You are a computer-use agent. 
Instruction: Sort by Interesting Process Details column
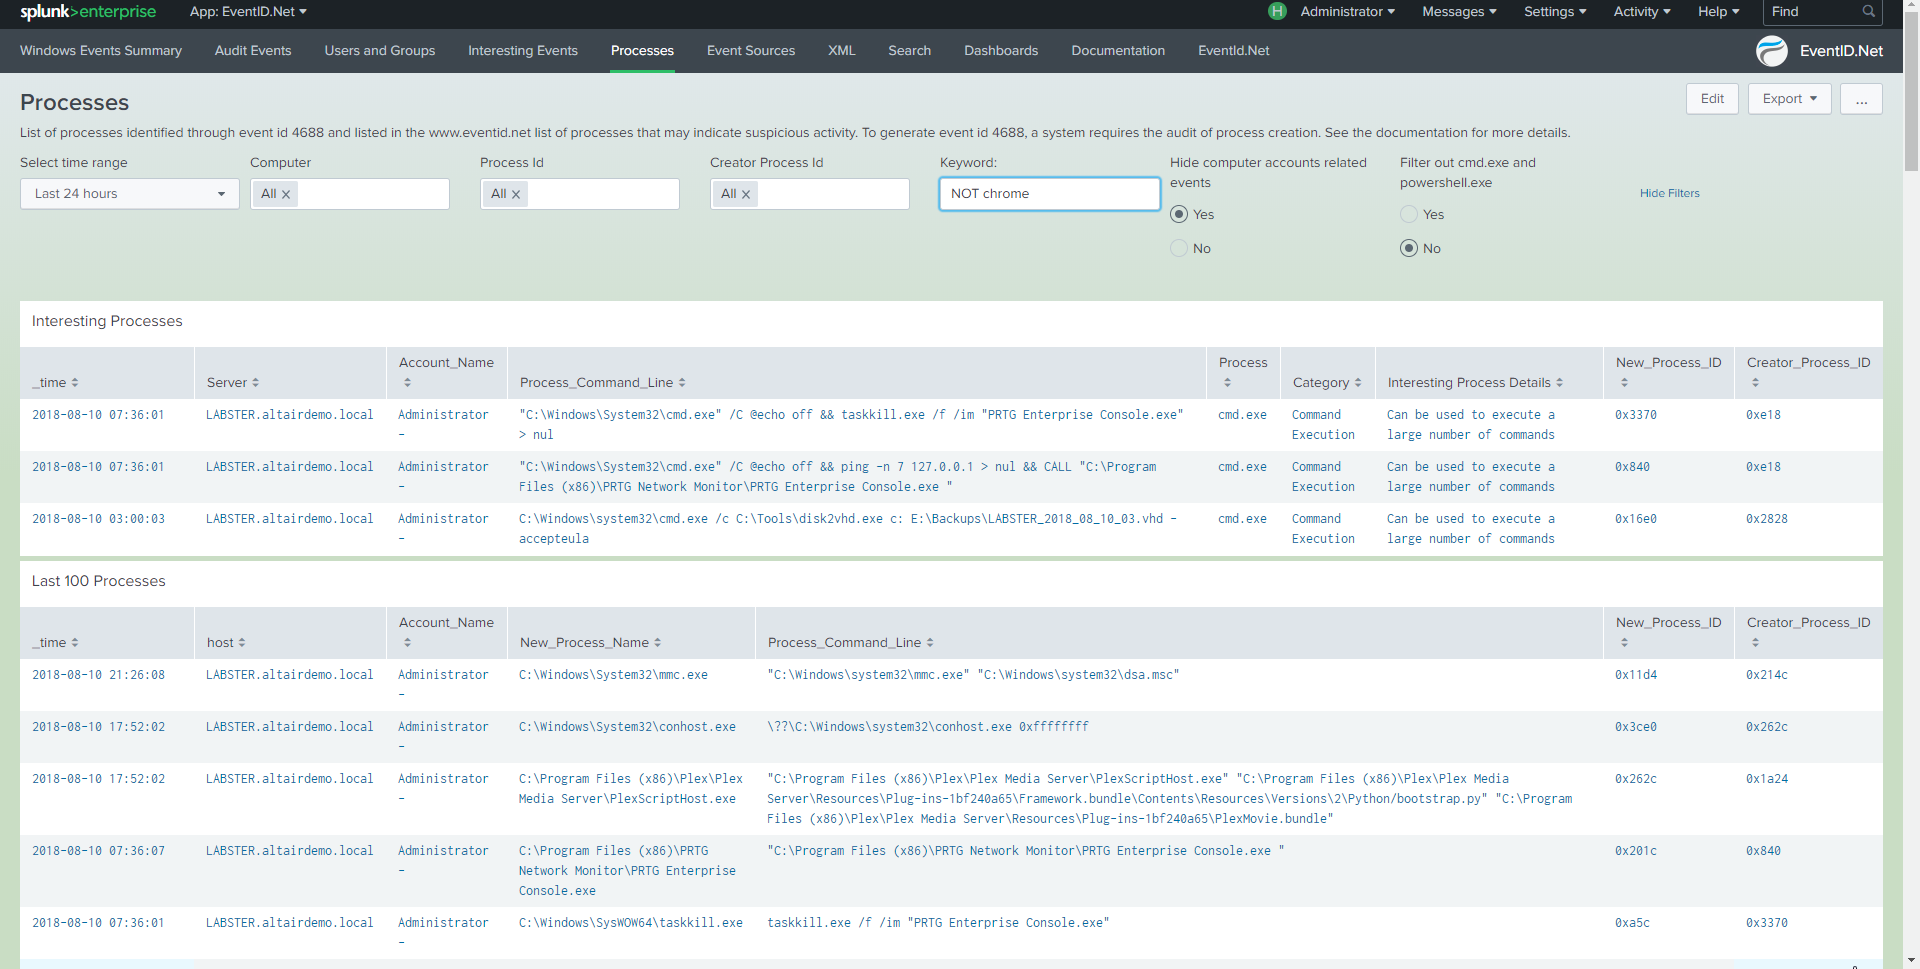point(1475,383)
